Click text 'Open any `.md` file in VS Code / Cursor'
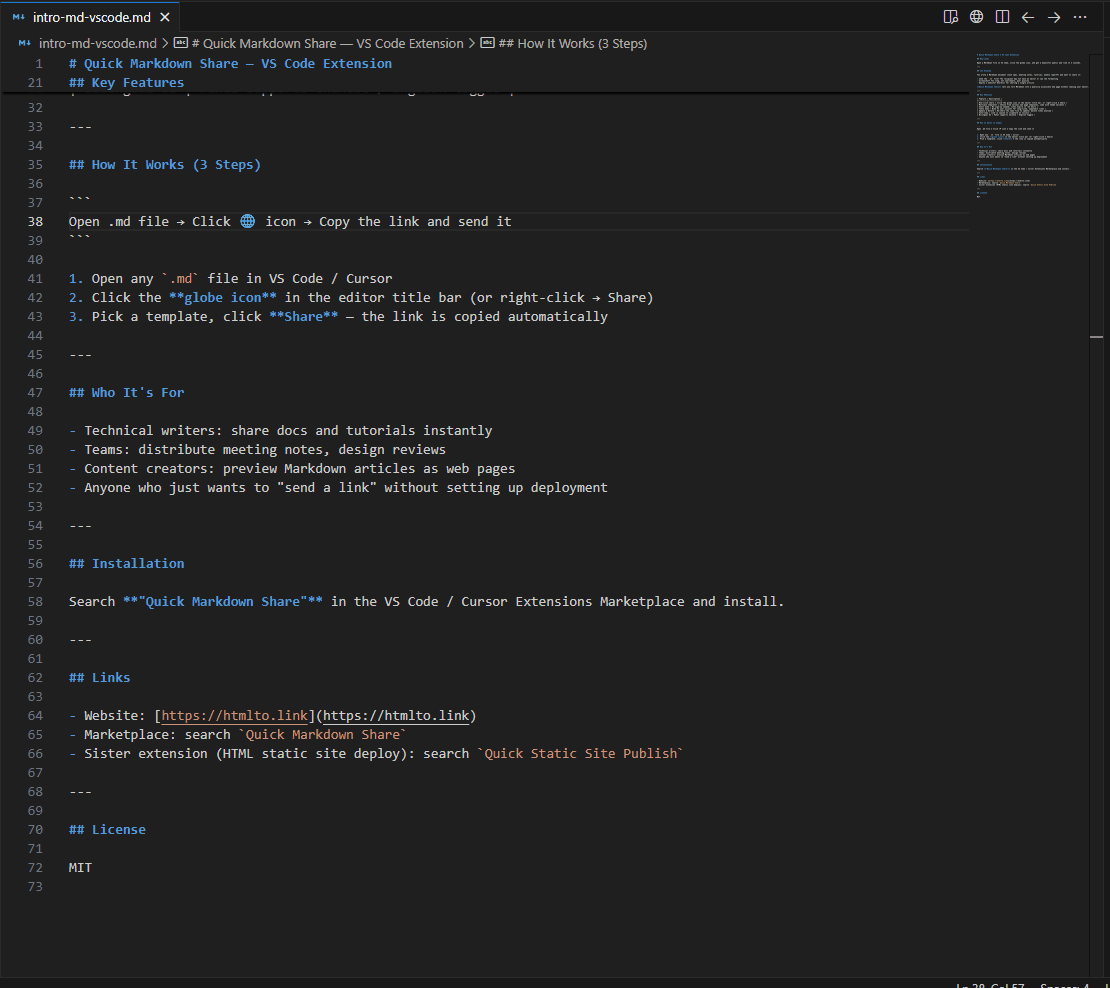Viewport: 1110px width, 988px height. point(241,279)
